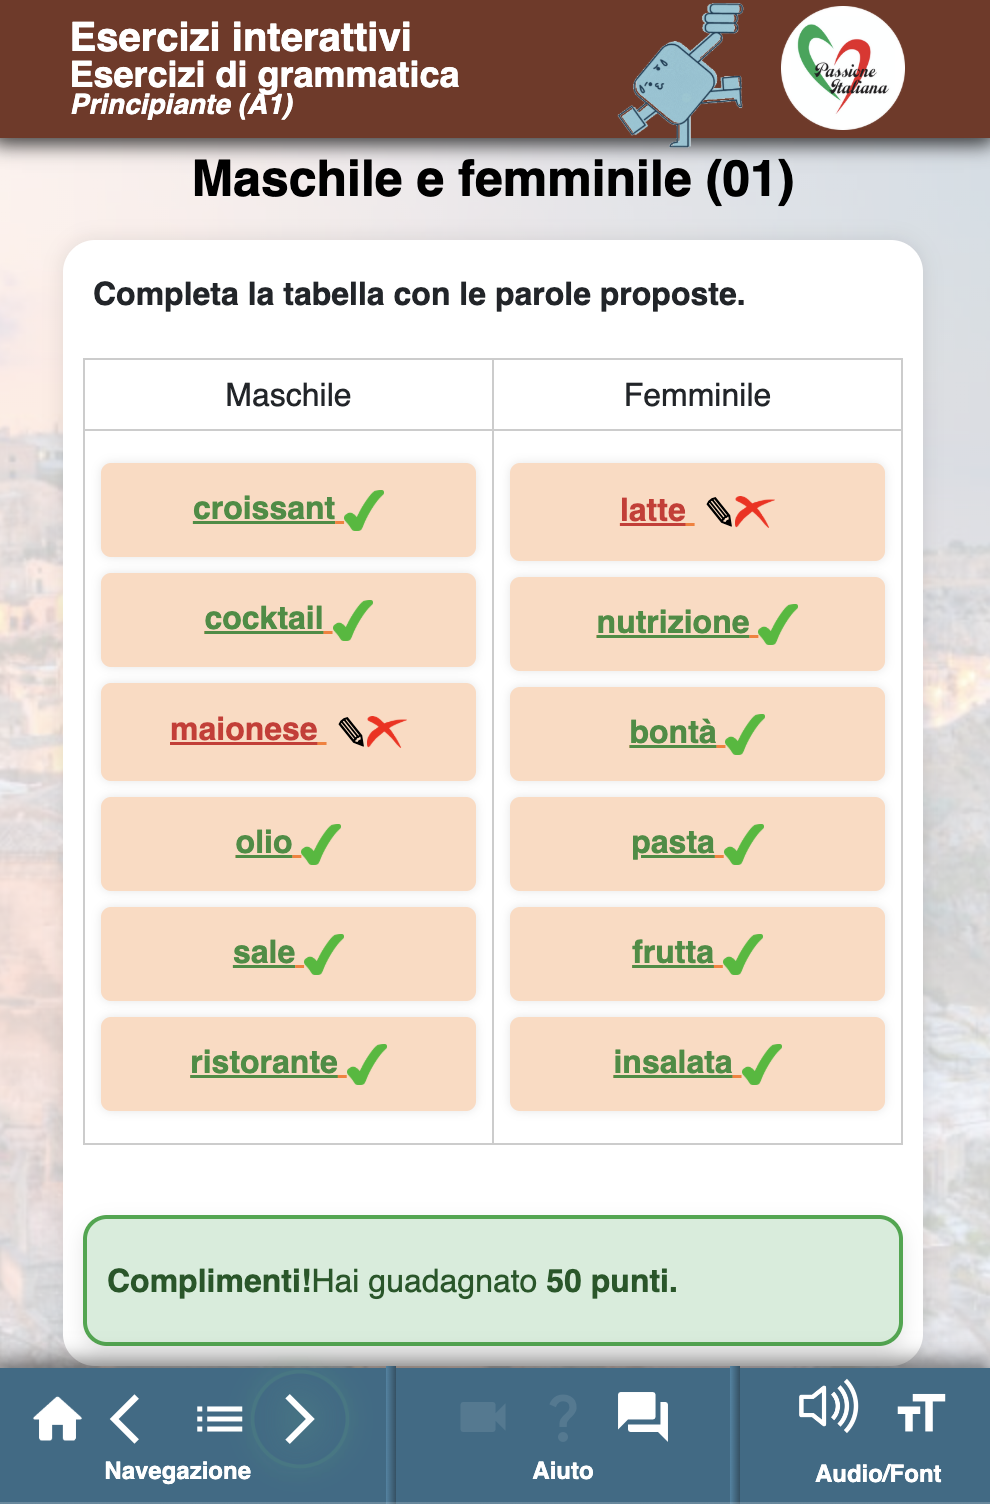Go to the next exercise arrow
Viewport: 990px width, 1504px height.
coord(299,1419)
